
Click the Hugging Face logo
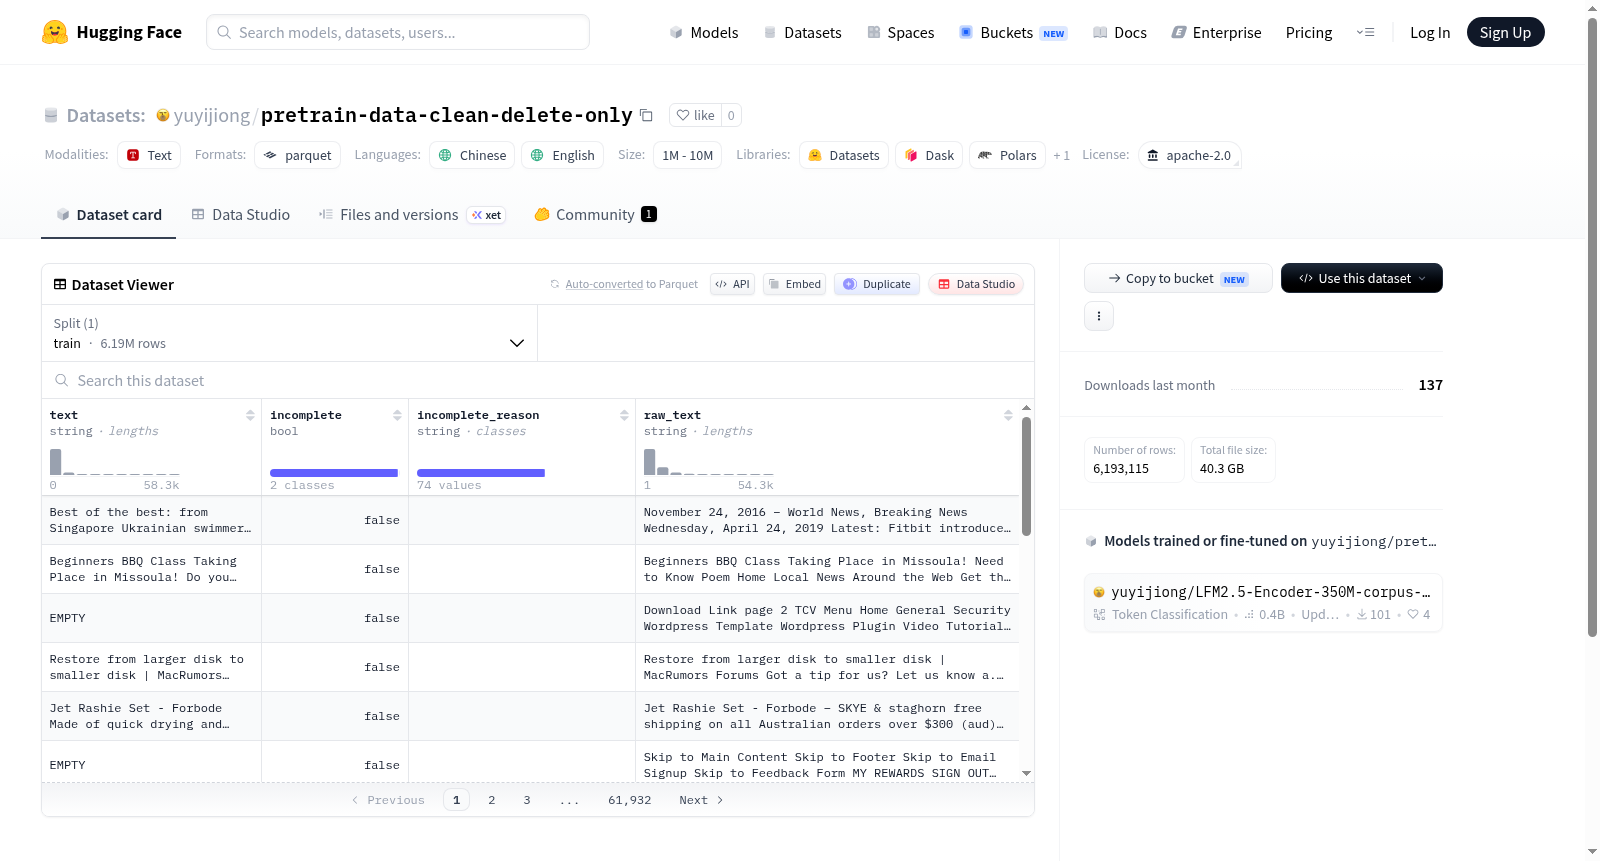(111, 32)
